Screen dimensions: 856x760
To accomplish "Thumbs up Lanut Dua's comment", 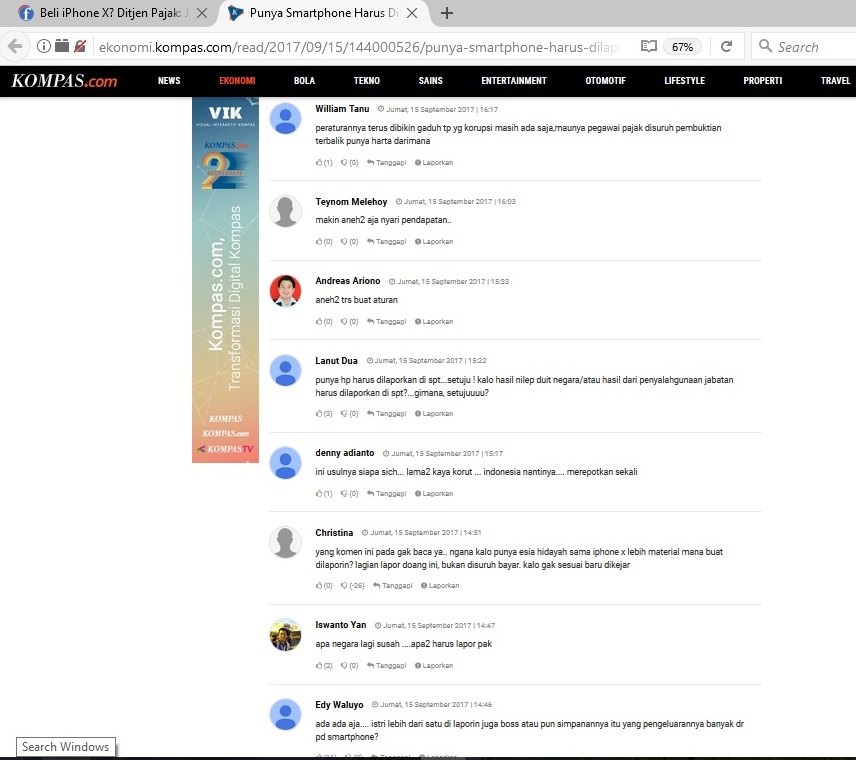I will coord(320,414).
